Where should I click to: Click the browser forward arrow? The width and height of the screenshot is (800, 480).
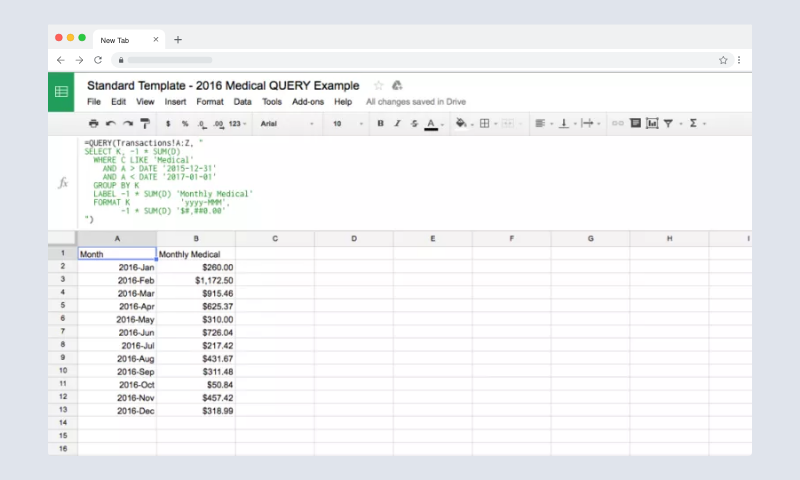click(x=79, y=60)
